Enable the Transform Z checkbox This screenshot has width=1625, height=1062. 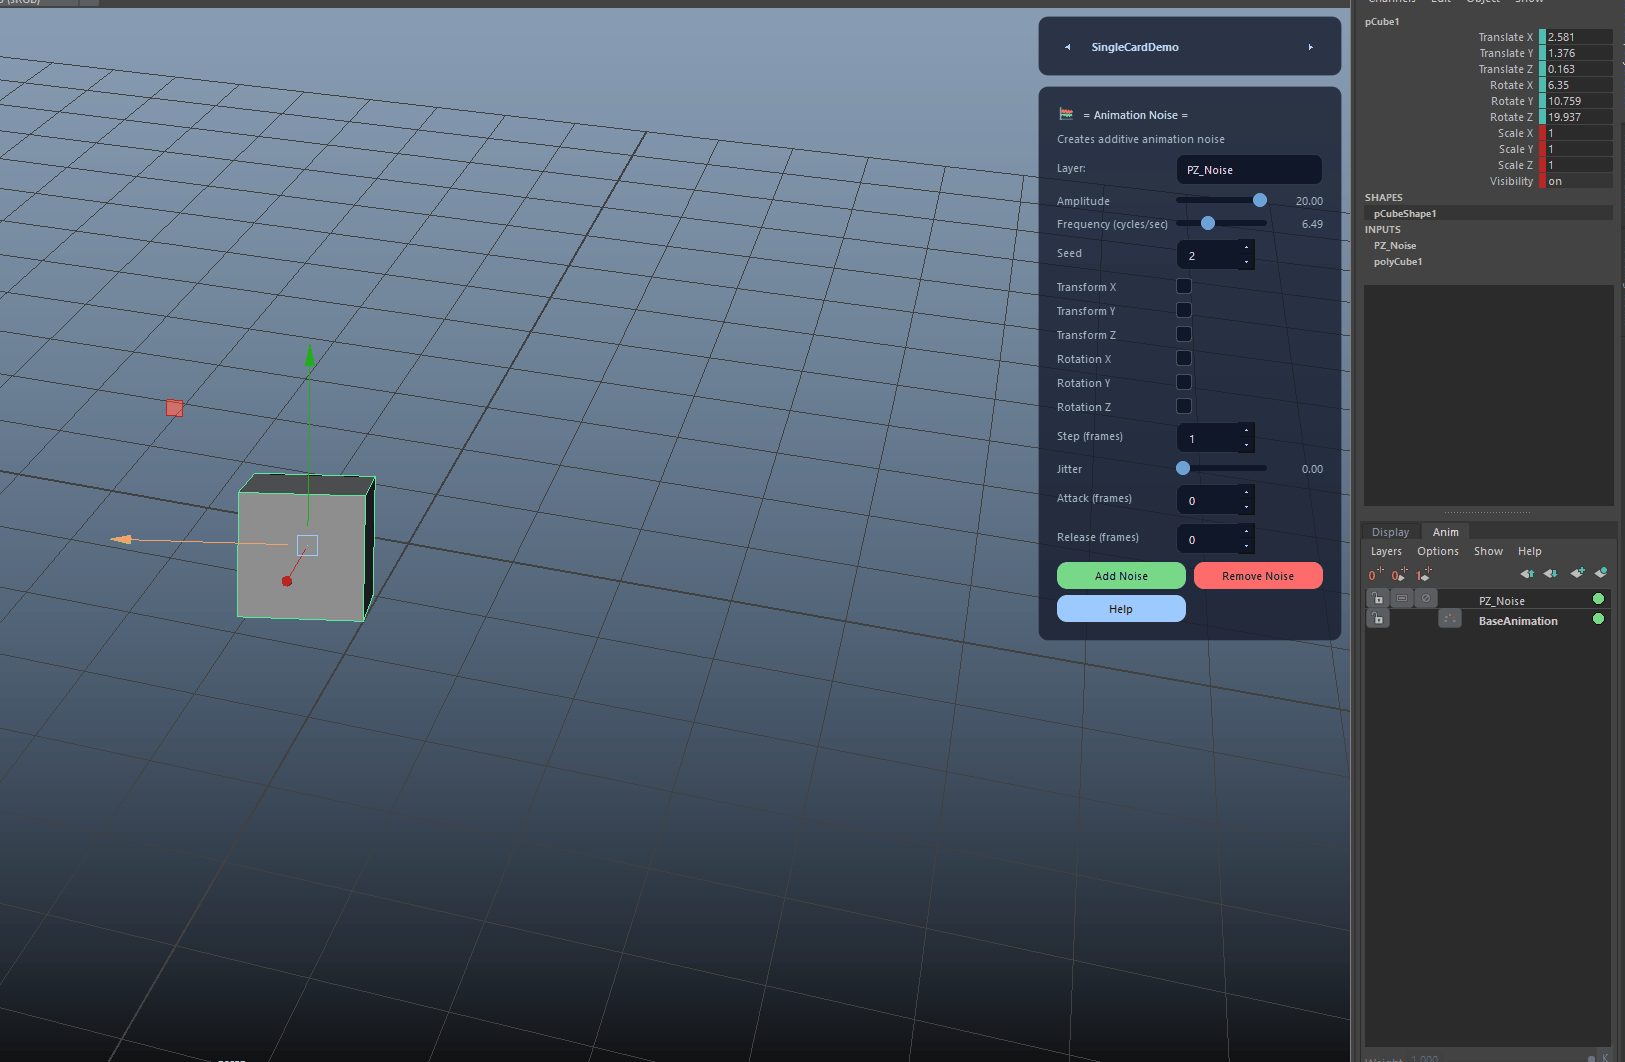click(1184, 335)
